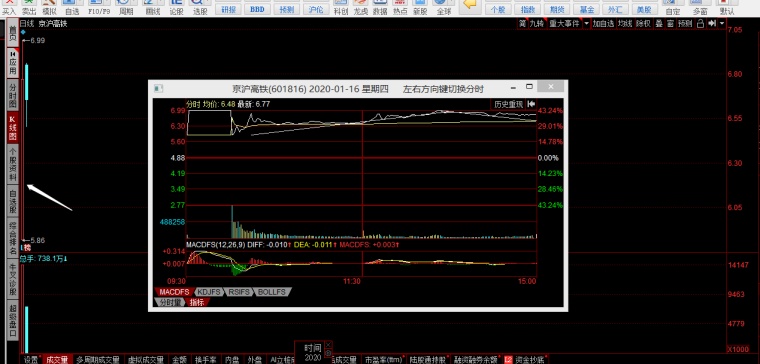Open the 科创 toolbar icon
Screen dimensions: 760x364
point(341,7)
